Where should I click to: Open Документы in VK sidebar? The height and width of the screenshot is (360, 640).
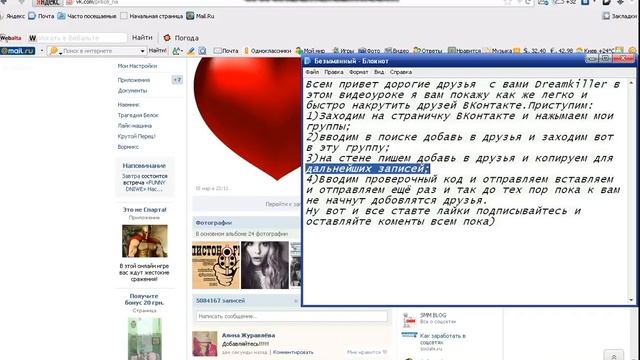(x=132, y=91)
